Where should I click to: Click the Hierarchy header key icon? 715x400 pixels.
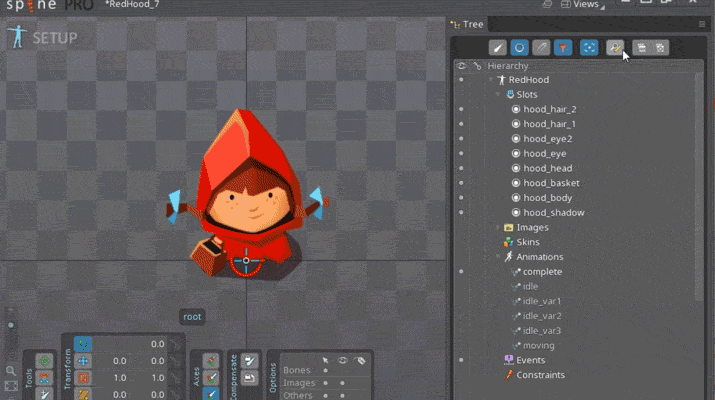(x=477, y=66)
